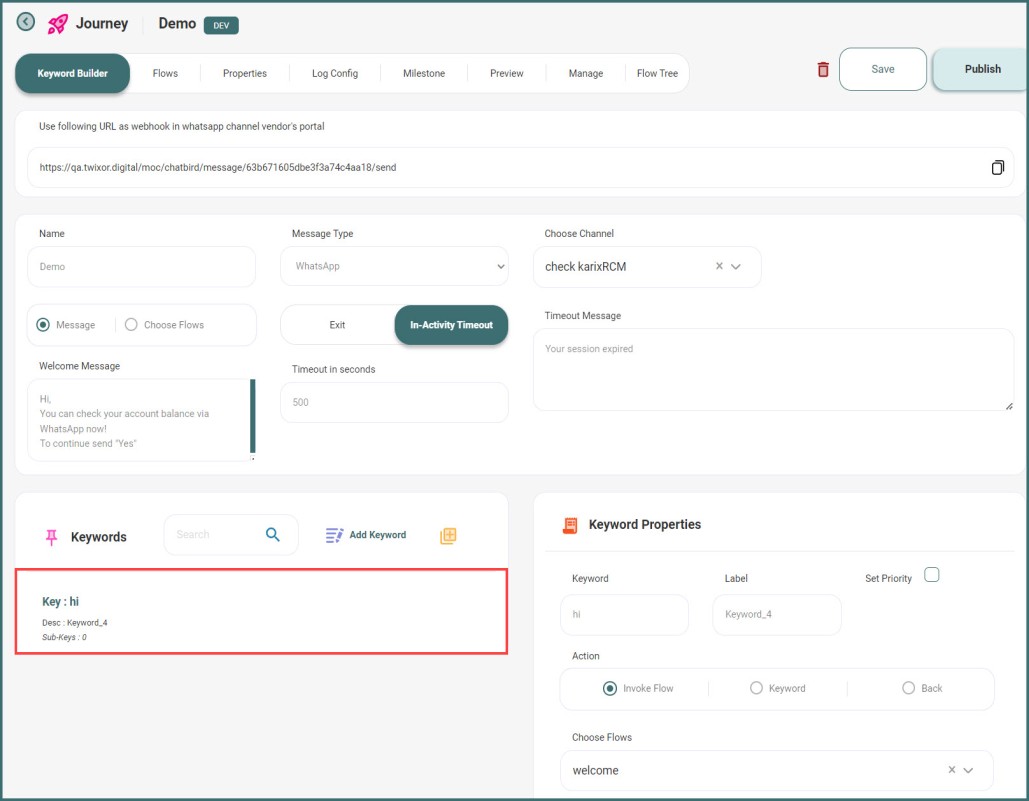The width and height of the screenshot is (1029, 801).
Task: Click the red delete trash icon
Action: tap(823, 69)
